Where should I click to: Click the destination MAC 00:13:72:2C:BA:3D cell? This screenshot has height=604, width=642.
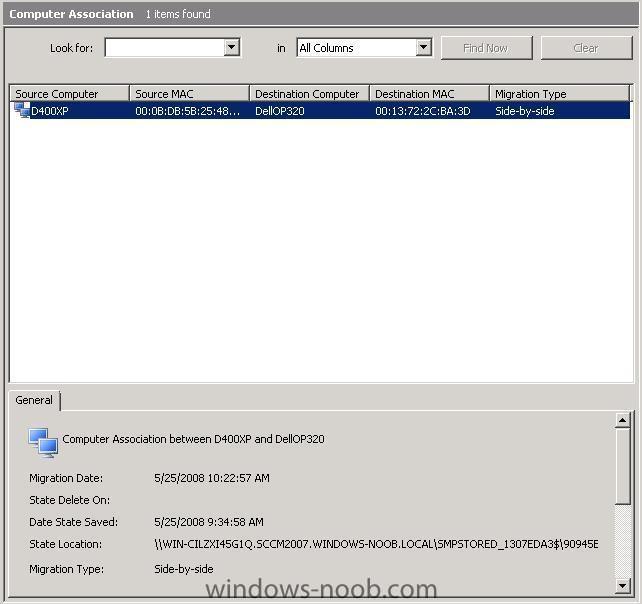[x=423, y=111]
